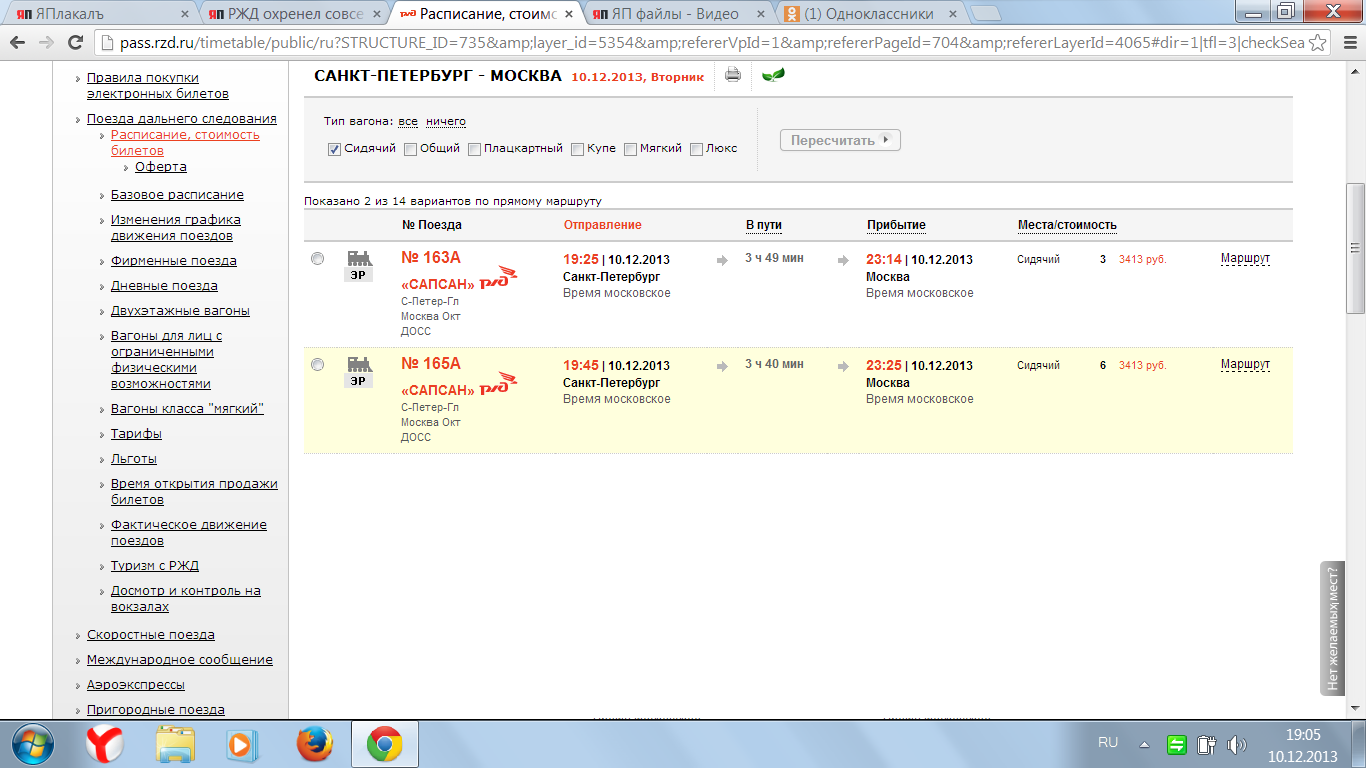
Task: Click the page vertical scrollbar
Action: (x=1356, y=248)
